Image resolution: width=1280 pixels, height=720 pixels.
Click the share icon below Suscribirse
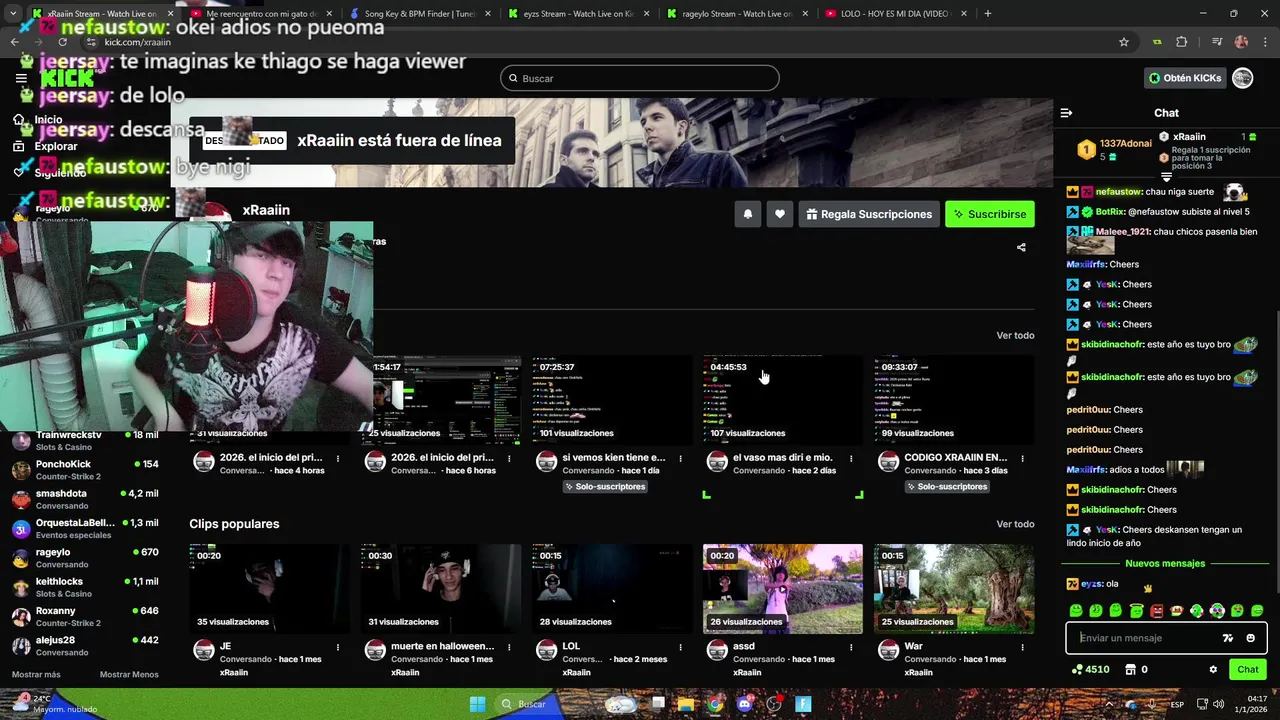click(1021, 247)
